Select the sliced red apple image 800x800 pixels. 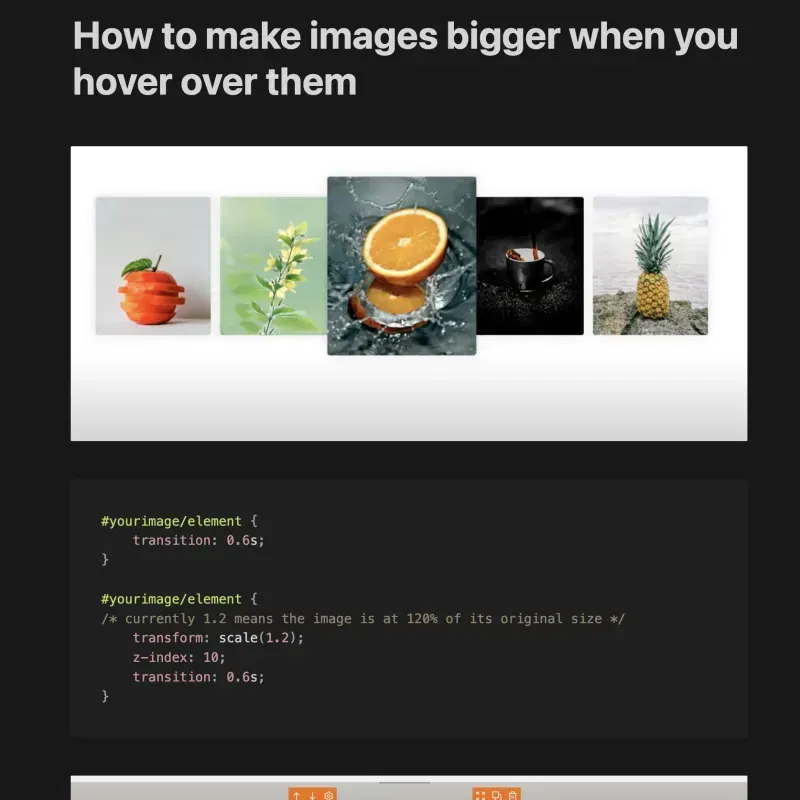pos(153,266)
